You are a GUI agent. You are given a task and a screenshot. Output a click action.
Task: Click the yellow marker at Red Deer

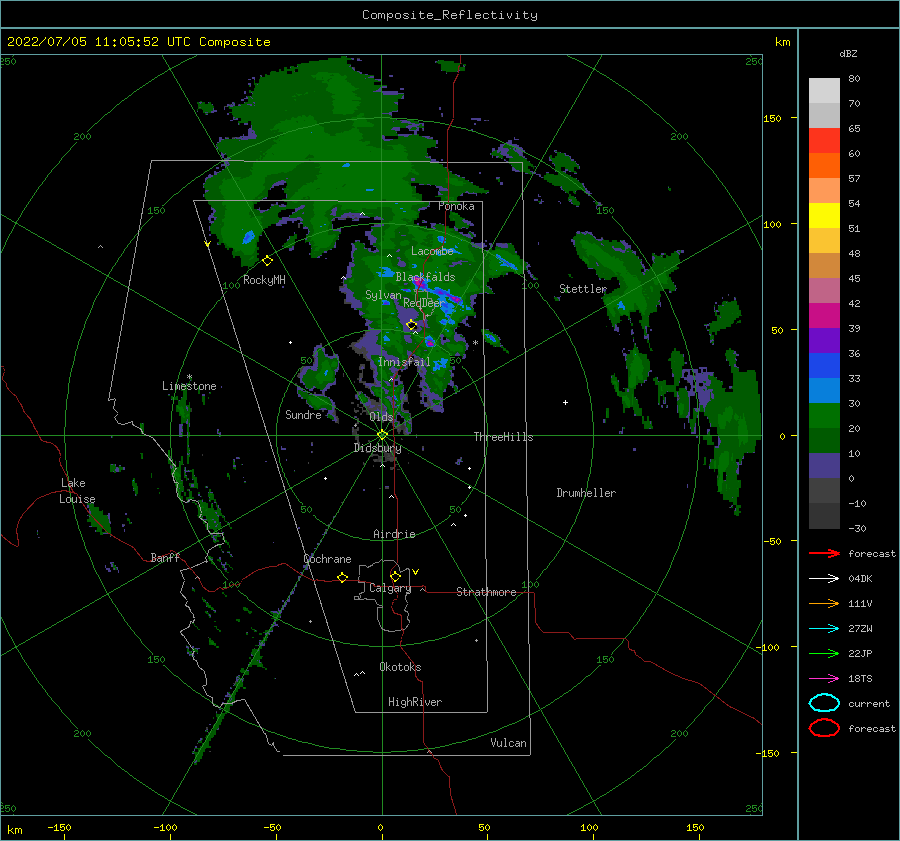pyautogui.click(x=412, y=325)
